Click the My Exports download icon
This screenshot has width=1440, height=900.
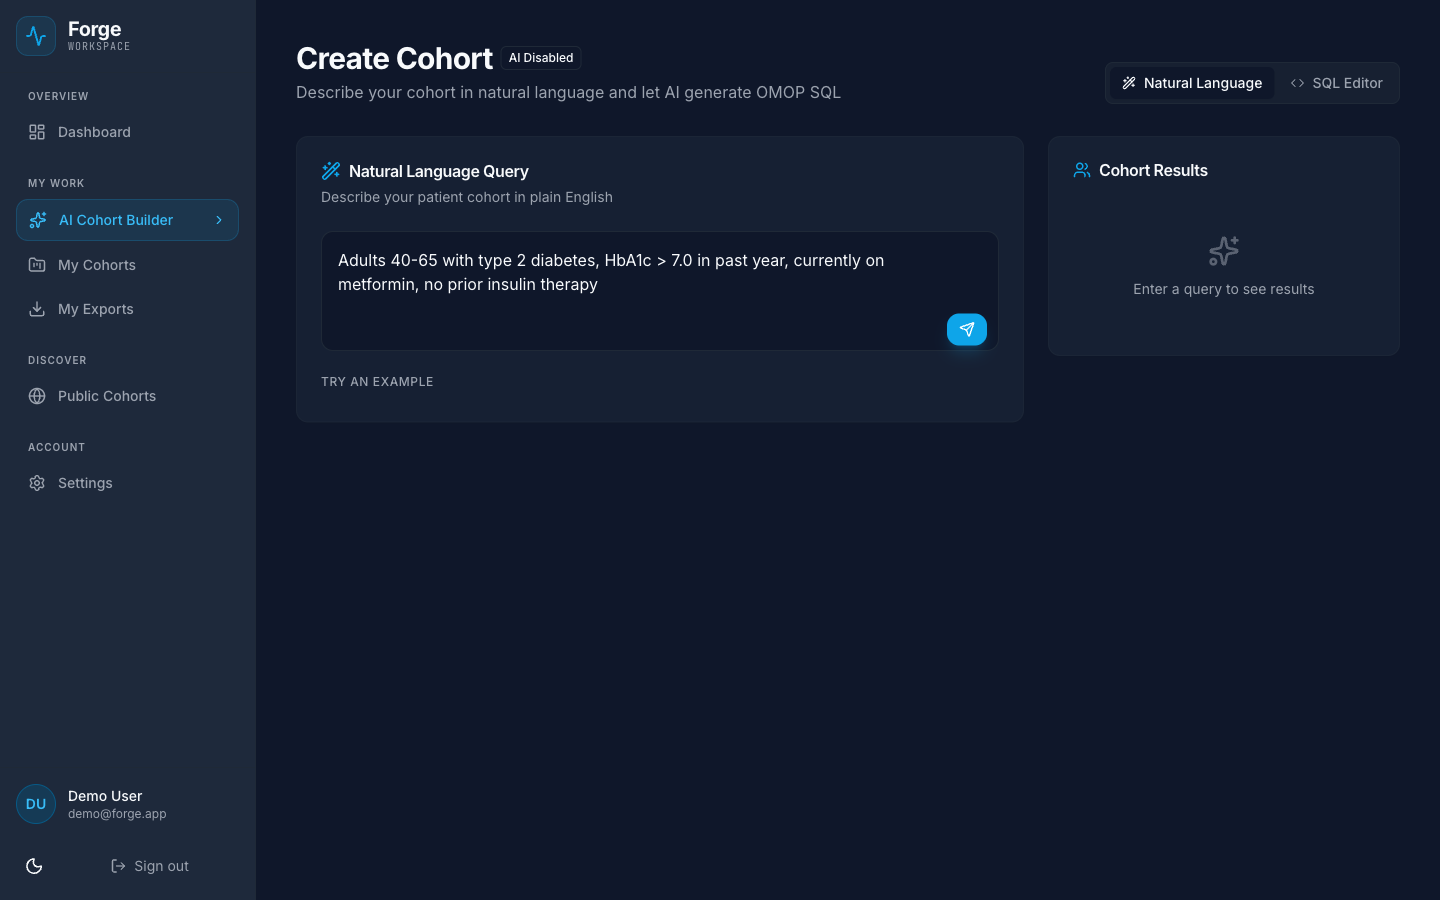coord(37,309)
